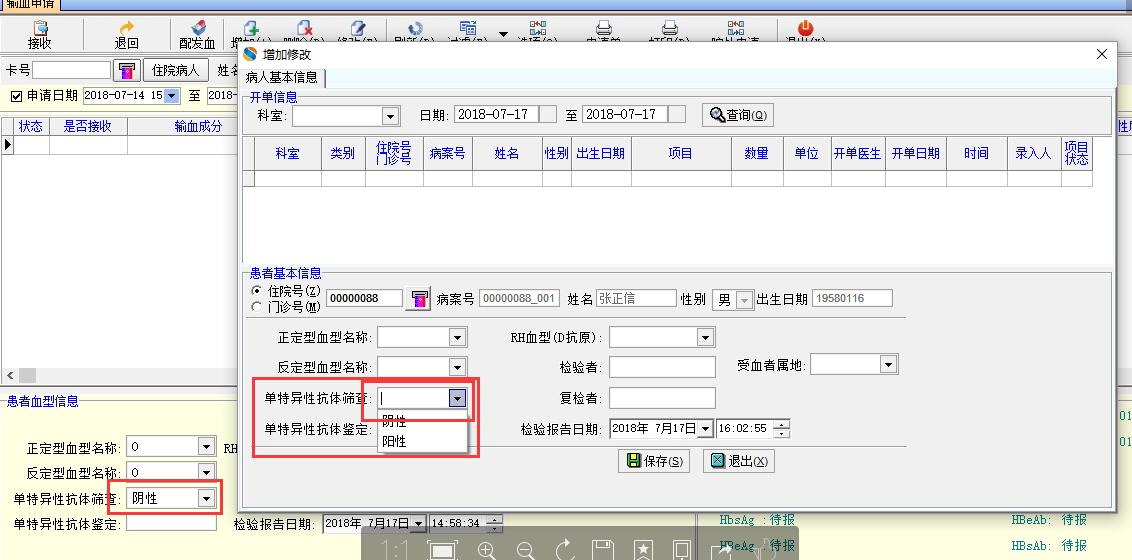The image size is (1132, 560).
Task: Open dialog's 检验报告日期 date dropdown
Action: pyautogui.click(x=705, y=429)
